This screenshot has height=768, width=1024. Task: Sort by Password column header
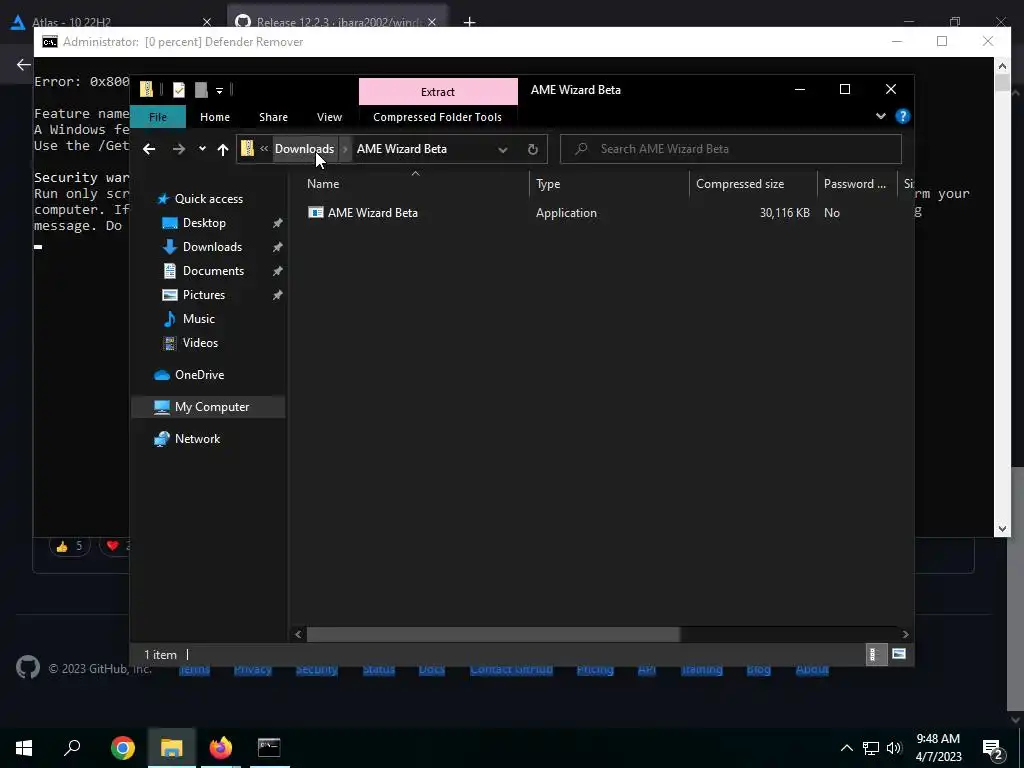(857, 184)
